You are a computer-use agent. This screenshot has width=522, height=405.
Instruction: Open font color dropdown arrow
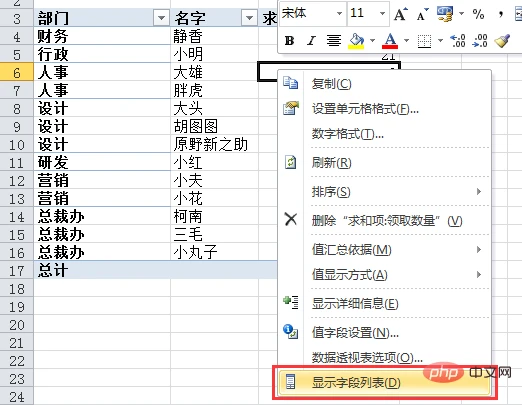406,41
